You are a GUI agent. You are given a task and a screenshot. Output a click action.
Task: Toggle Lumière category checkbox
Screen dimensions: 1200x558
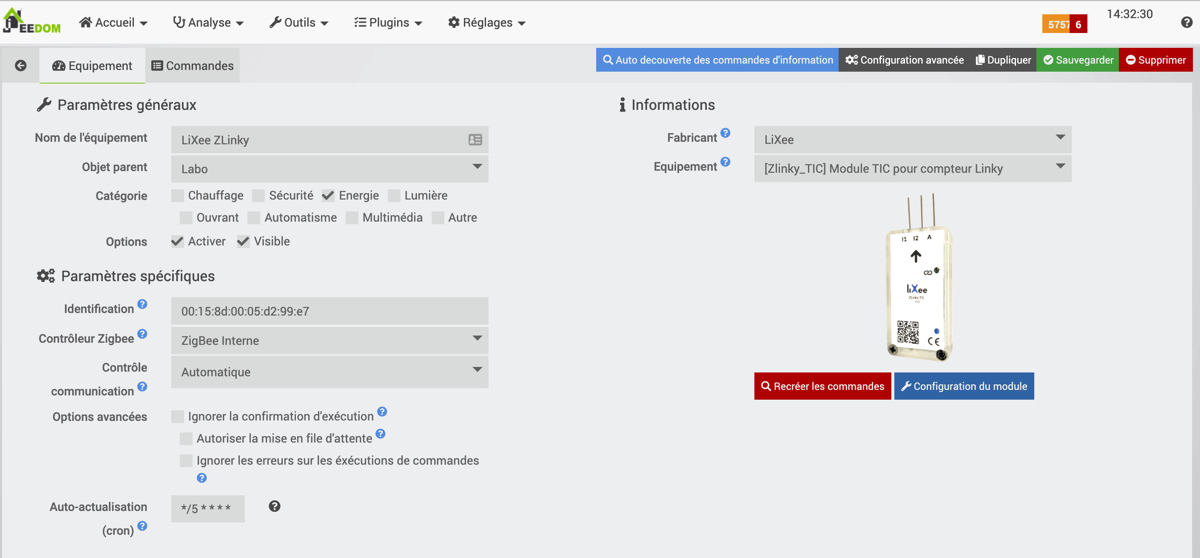point(395,196)
